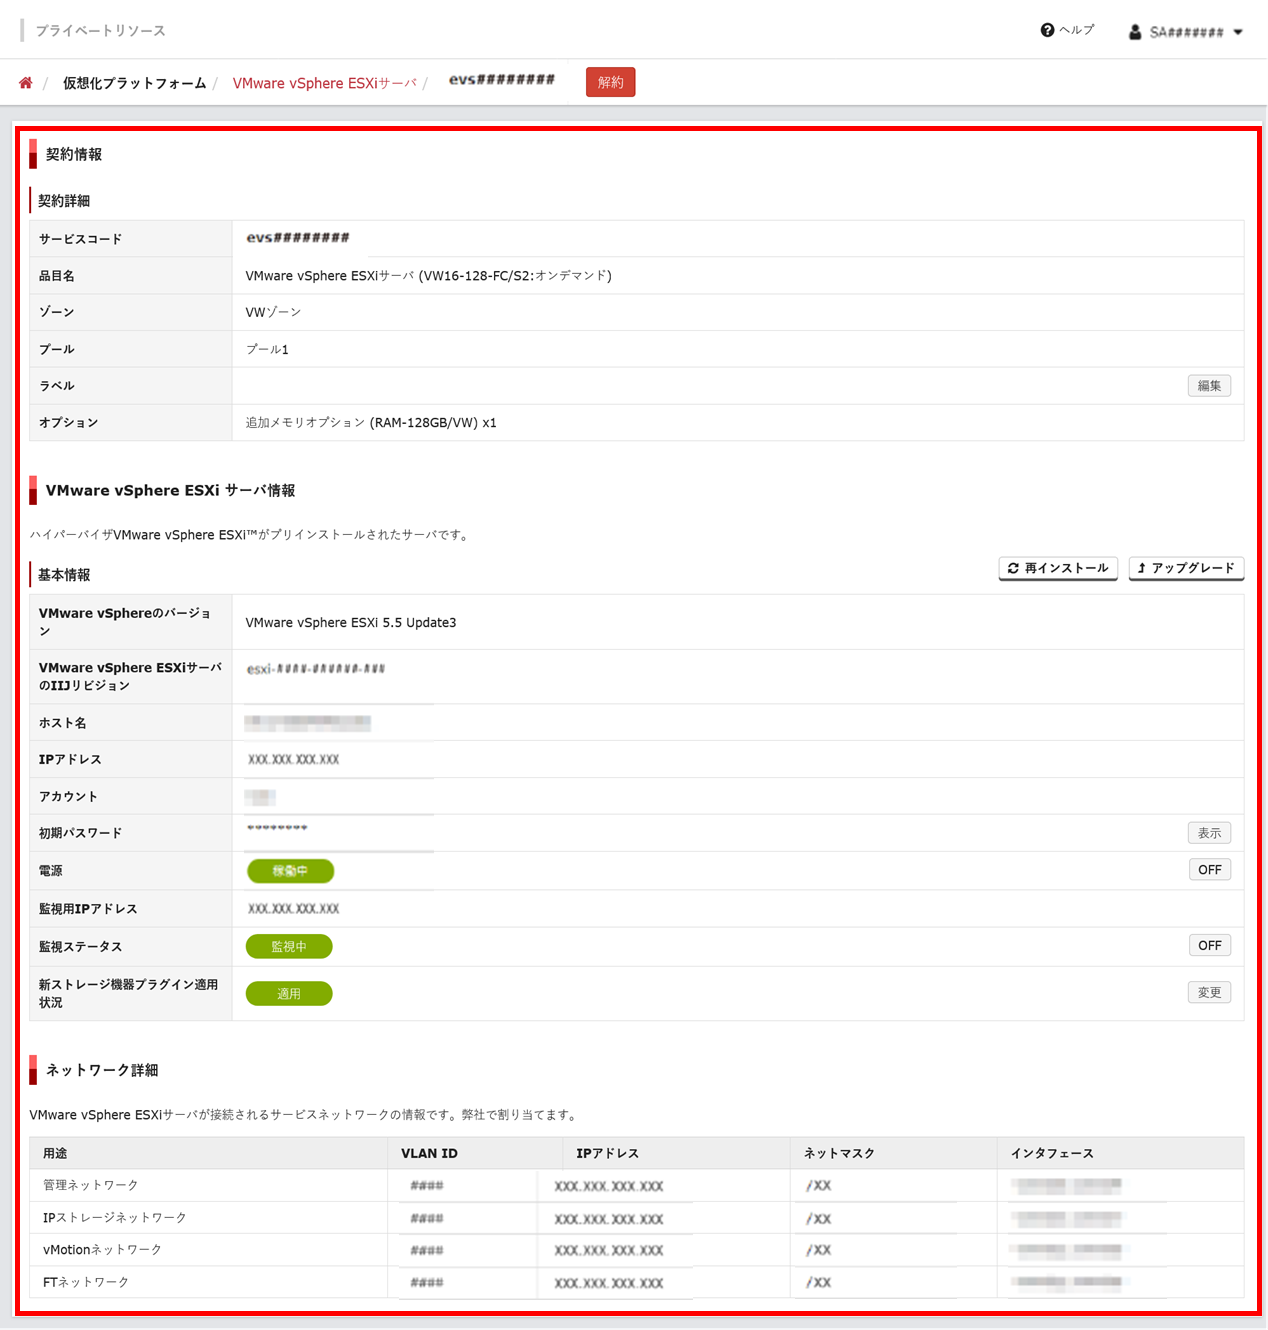Click プライベートリソース header title
This screenshot has width=1268, height=1330.
pyautogui.click(x=101, y=31)
